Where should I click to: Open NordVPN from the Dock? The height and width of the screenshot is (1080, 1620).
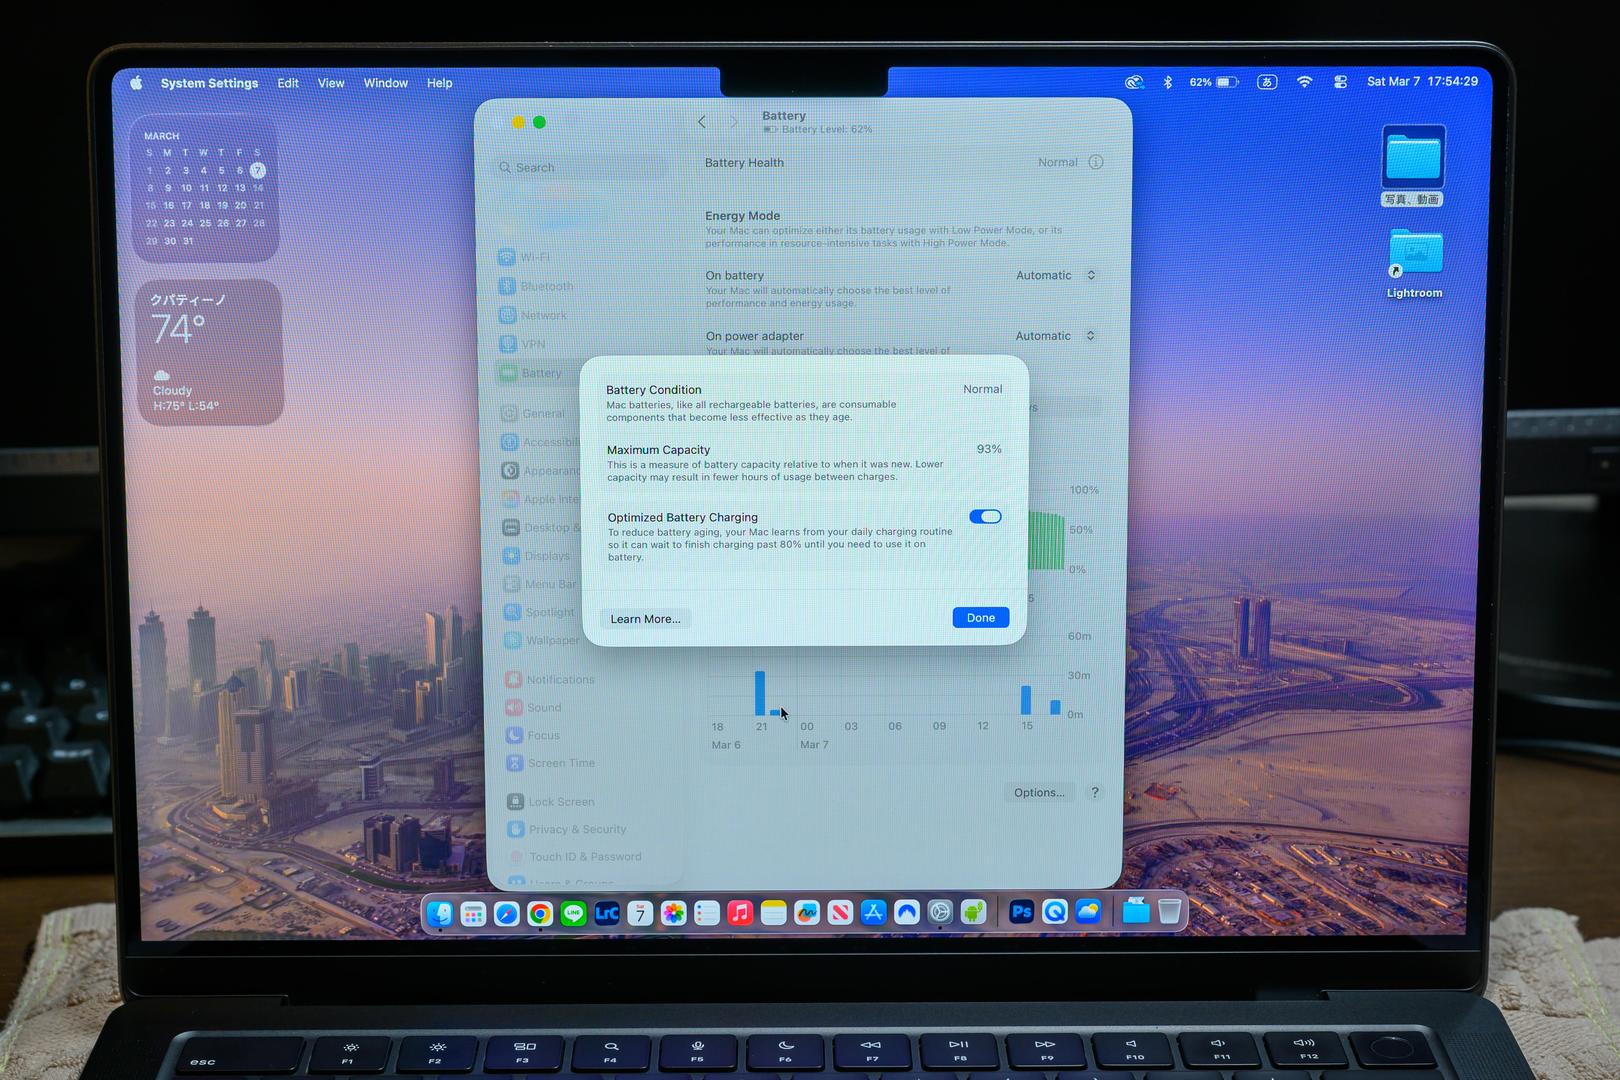[x=907, y=912]
